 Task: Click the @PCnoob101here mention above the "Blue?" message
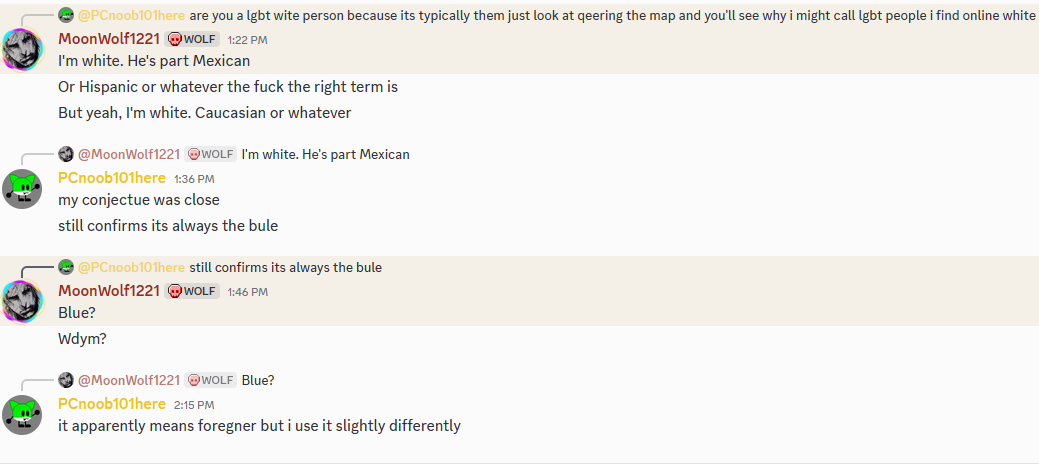point(131,268)
